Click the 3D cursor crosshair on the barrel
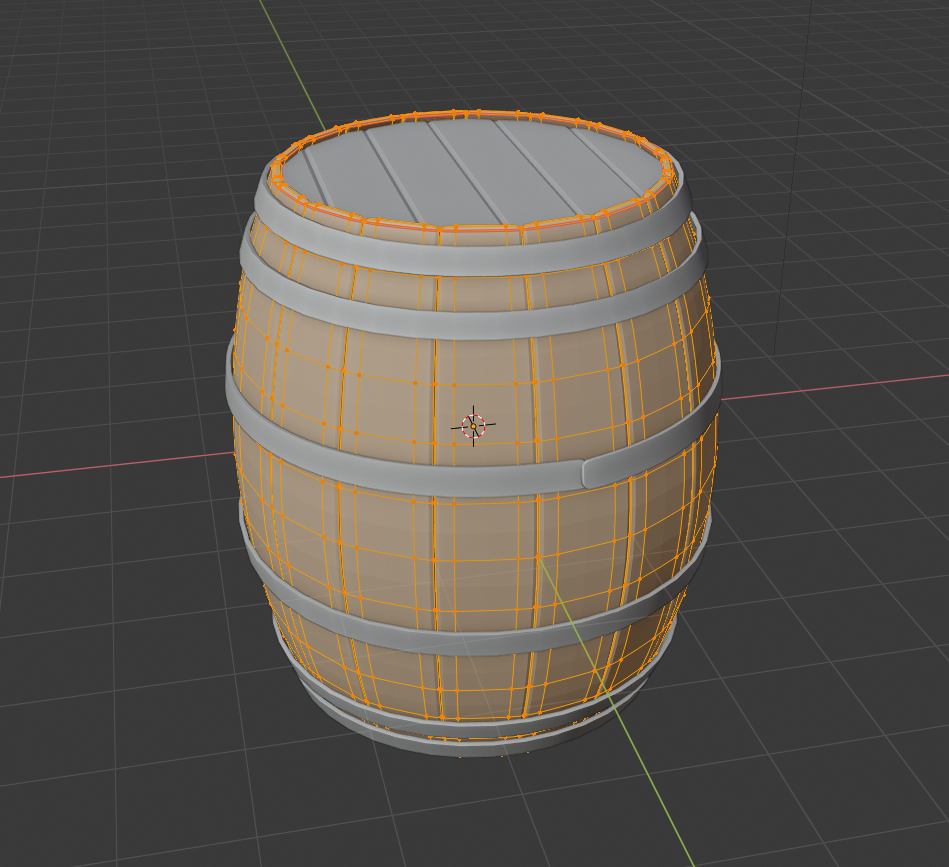 473,426
